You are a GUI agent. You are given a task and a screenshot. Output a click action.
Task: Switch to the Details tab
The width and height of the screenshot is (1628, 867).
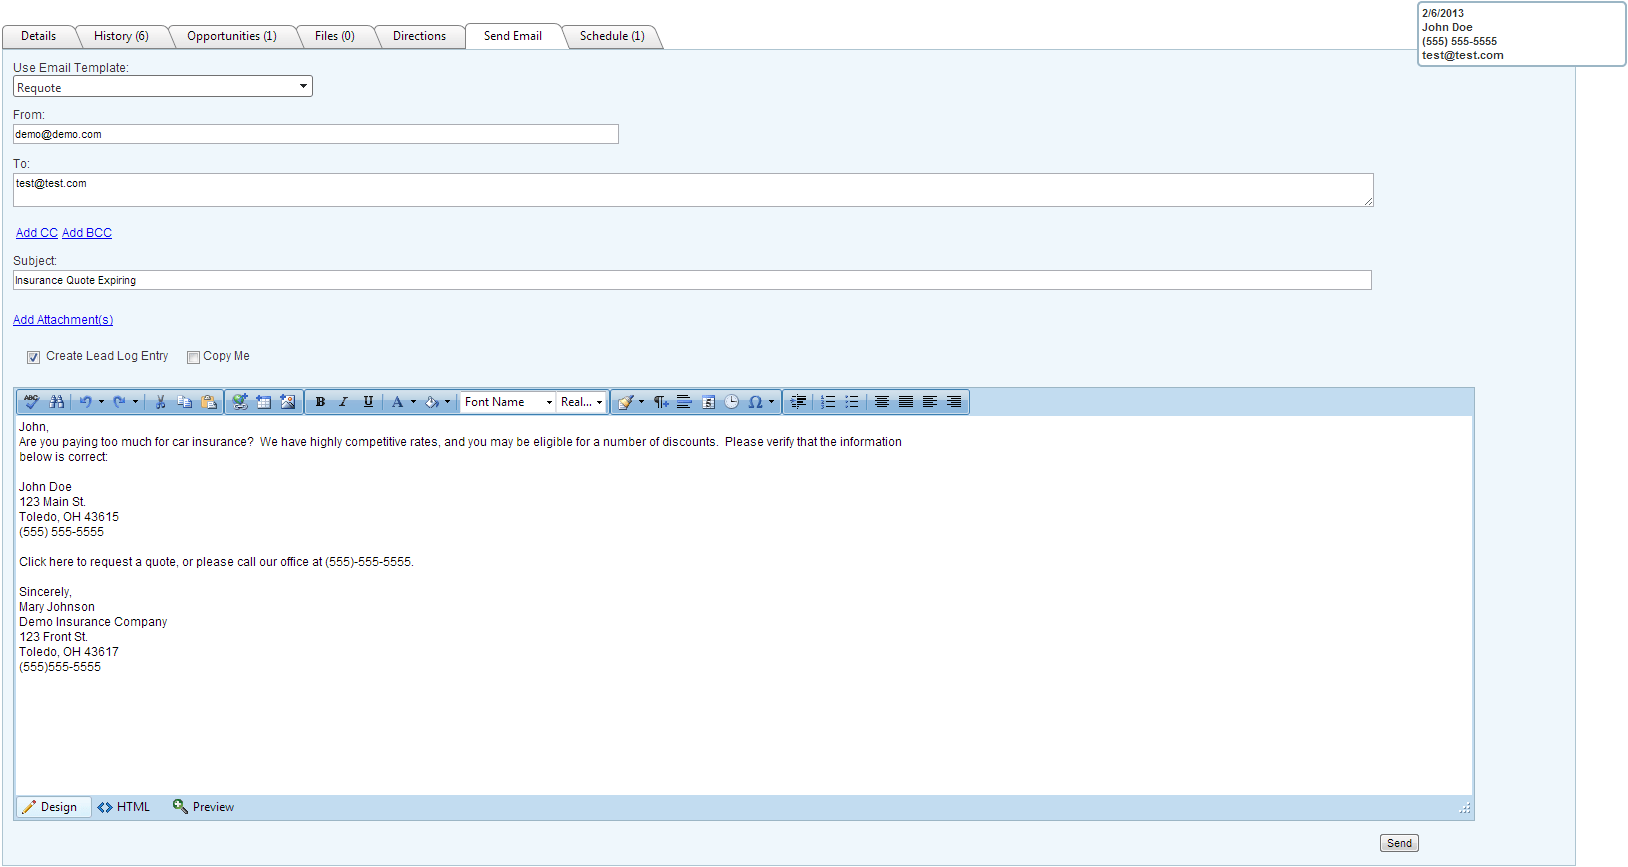pos(39,36)
